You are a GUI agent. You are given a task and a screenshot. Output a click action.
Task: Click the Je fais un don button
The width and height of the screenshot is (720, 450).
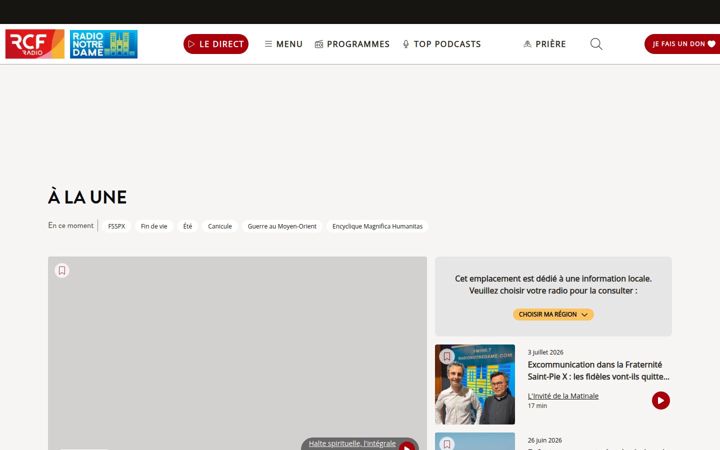(682, 44)
